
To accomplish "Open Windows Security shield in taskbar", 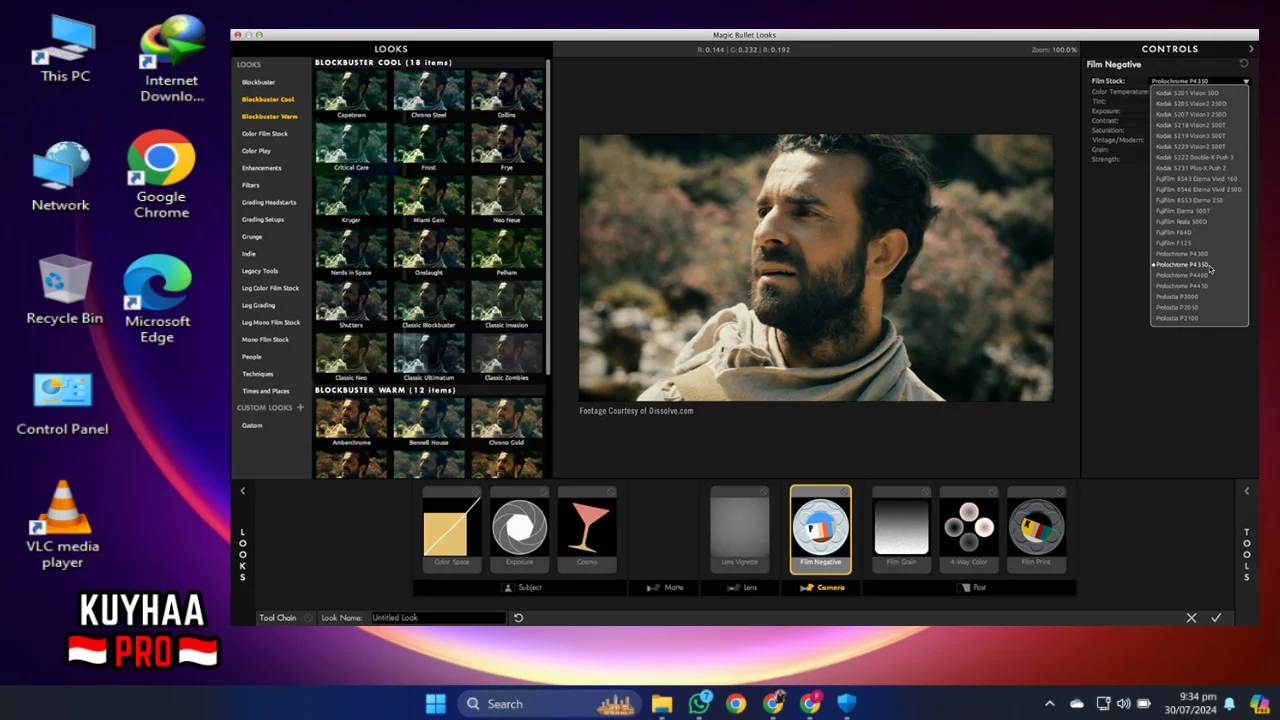I will [847, 704].
